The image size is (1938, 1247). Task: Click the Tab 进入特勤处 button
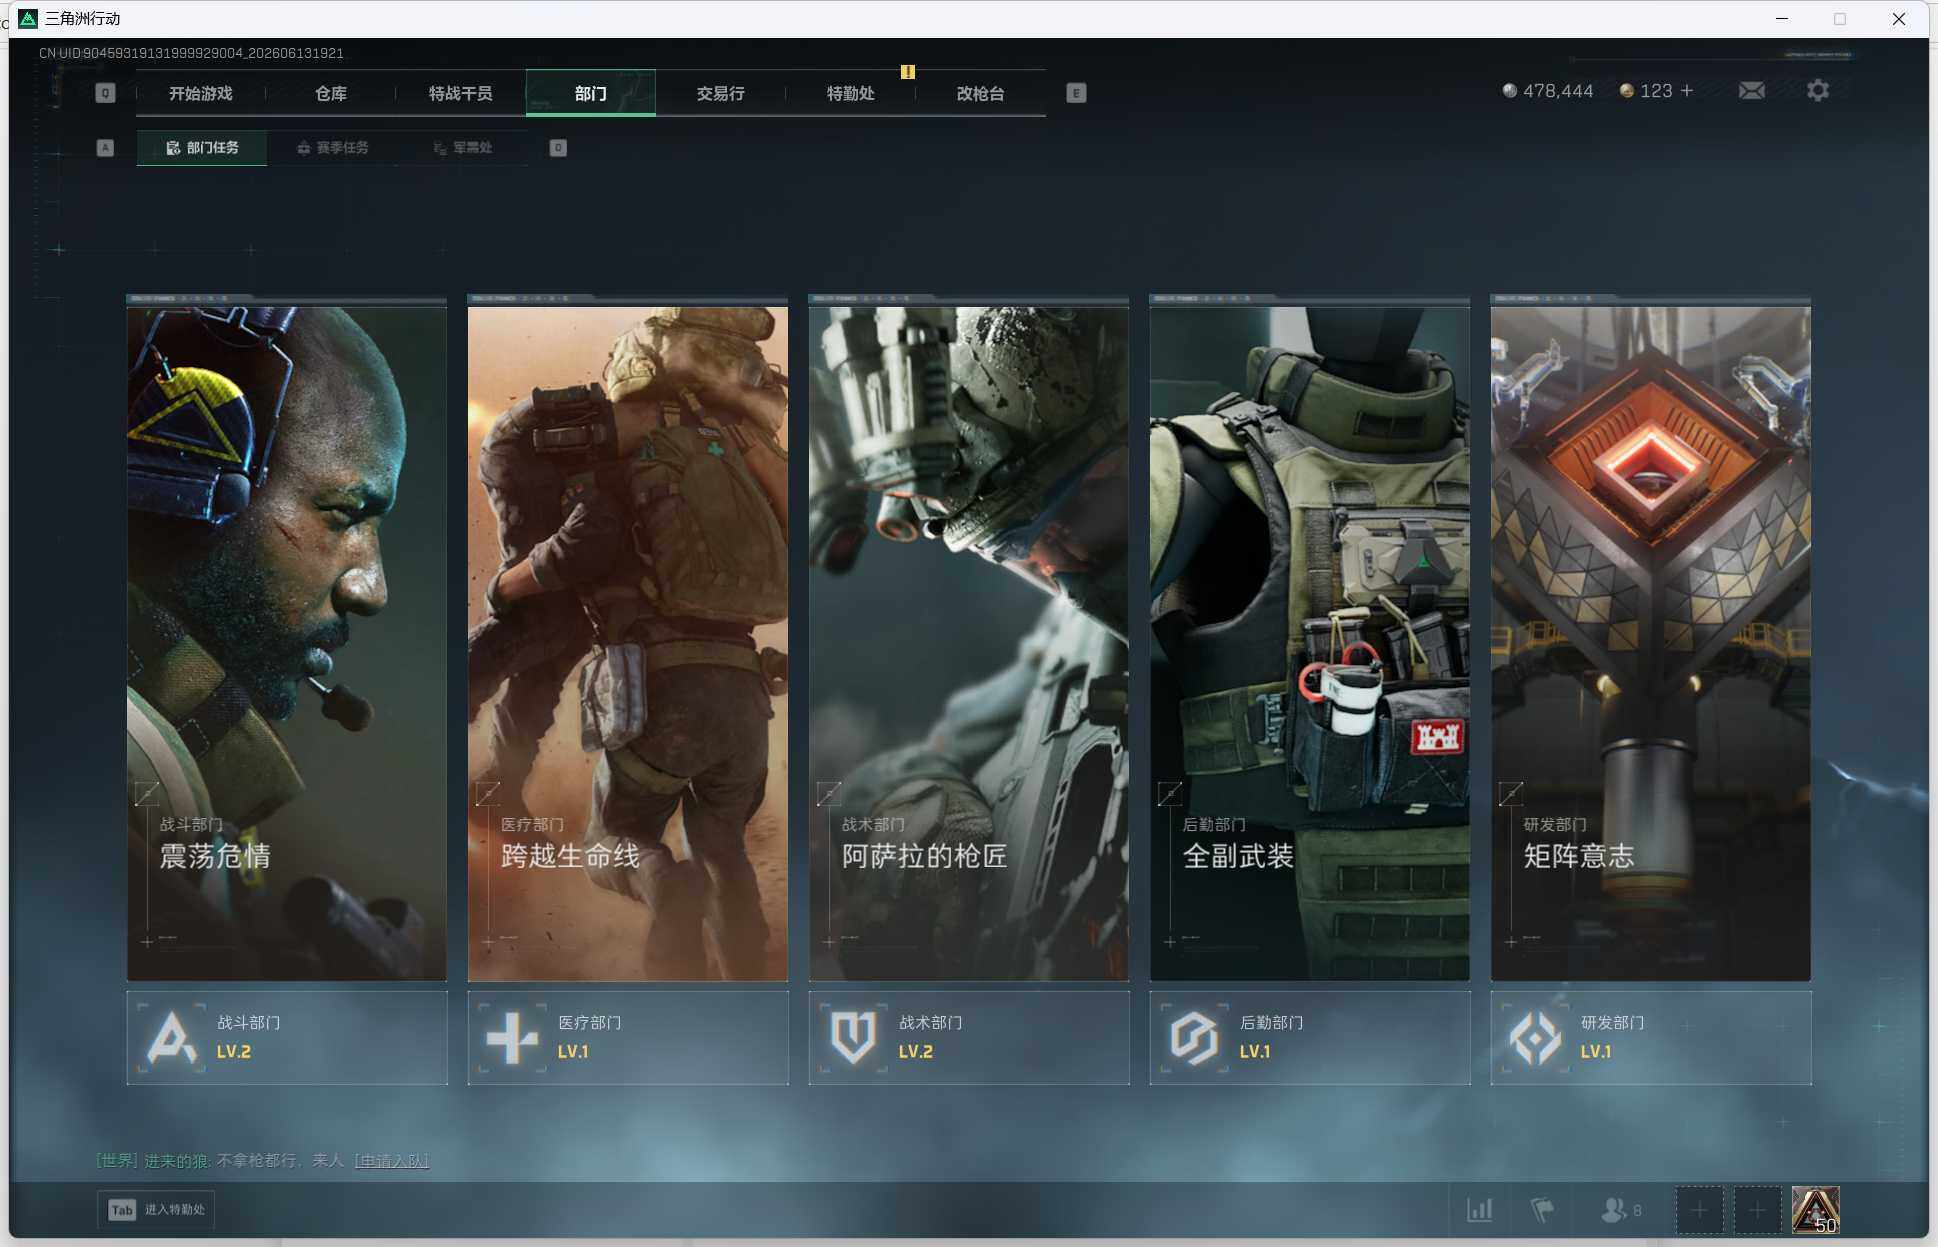156,1210
